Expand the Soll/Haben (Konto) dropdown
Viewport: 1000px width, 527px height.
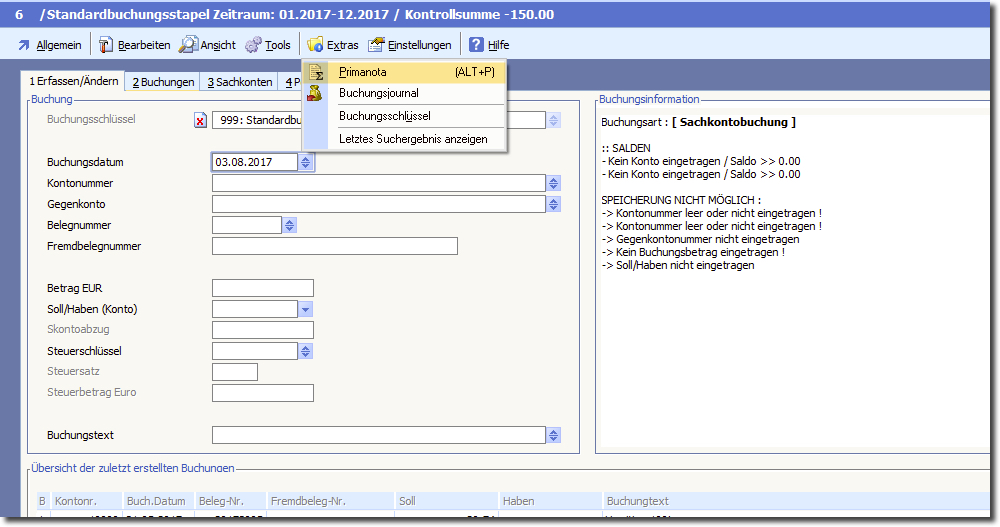point(305,310)
